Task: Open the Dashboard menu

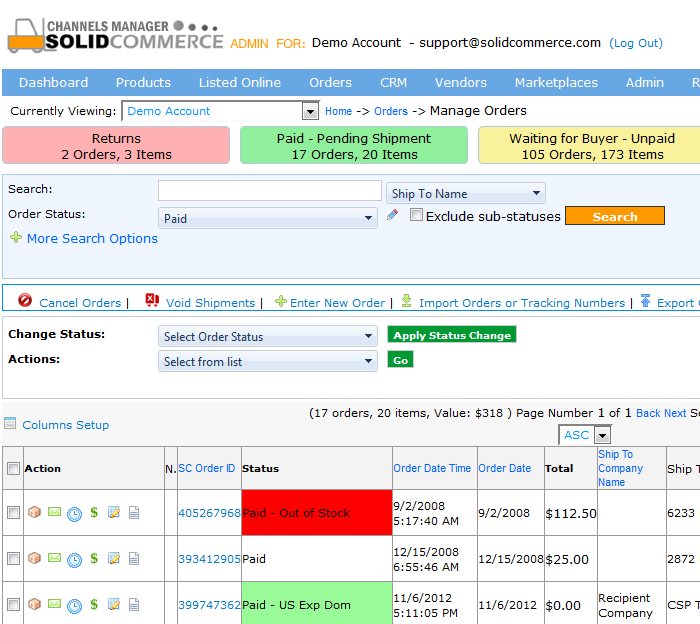Action: [53, 83]
